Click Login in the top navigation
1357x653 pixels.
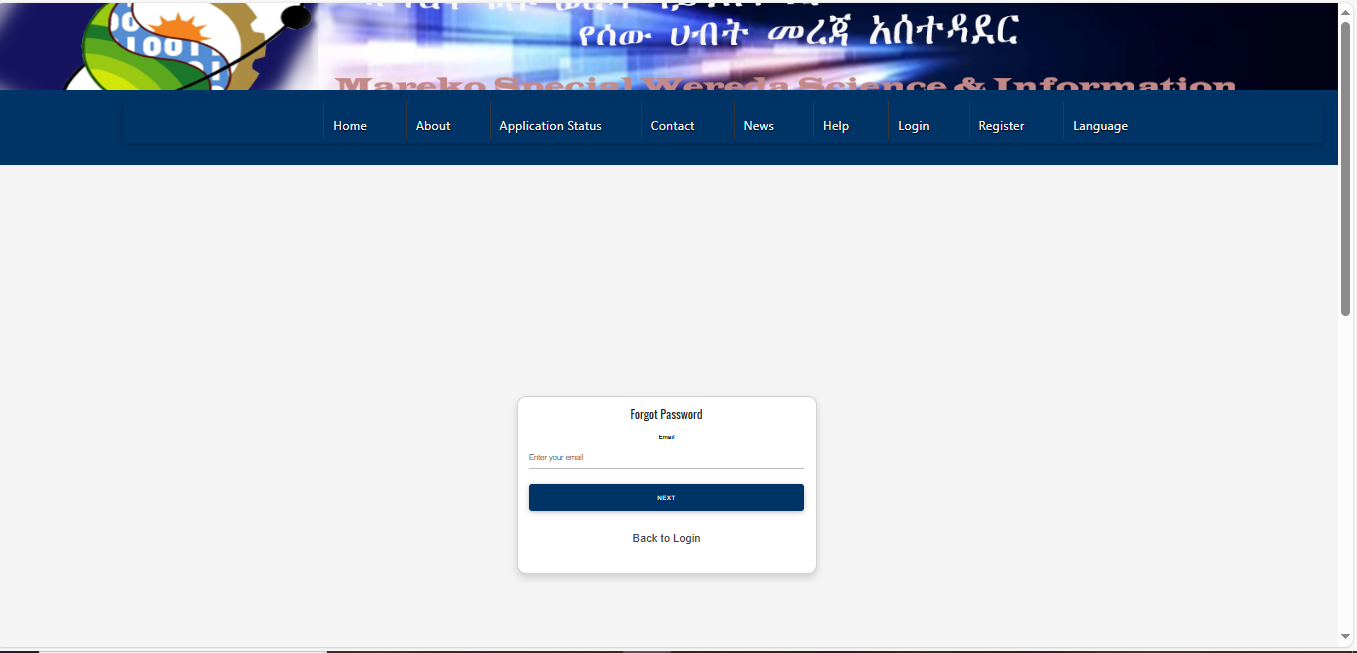click(x=913, y=126)
